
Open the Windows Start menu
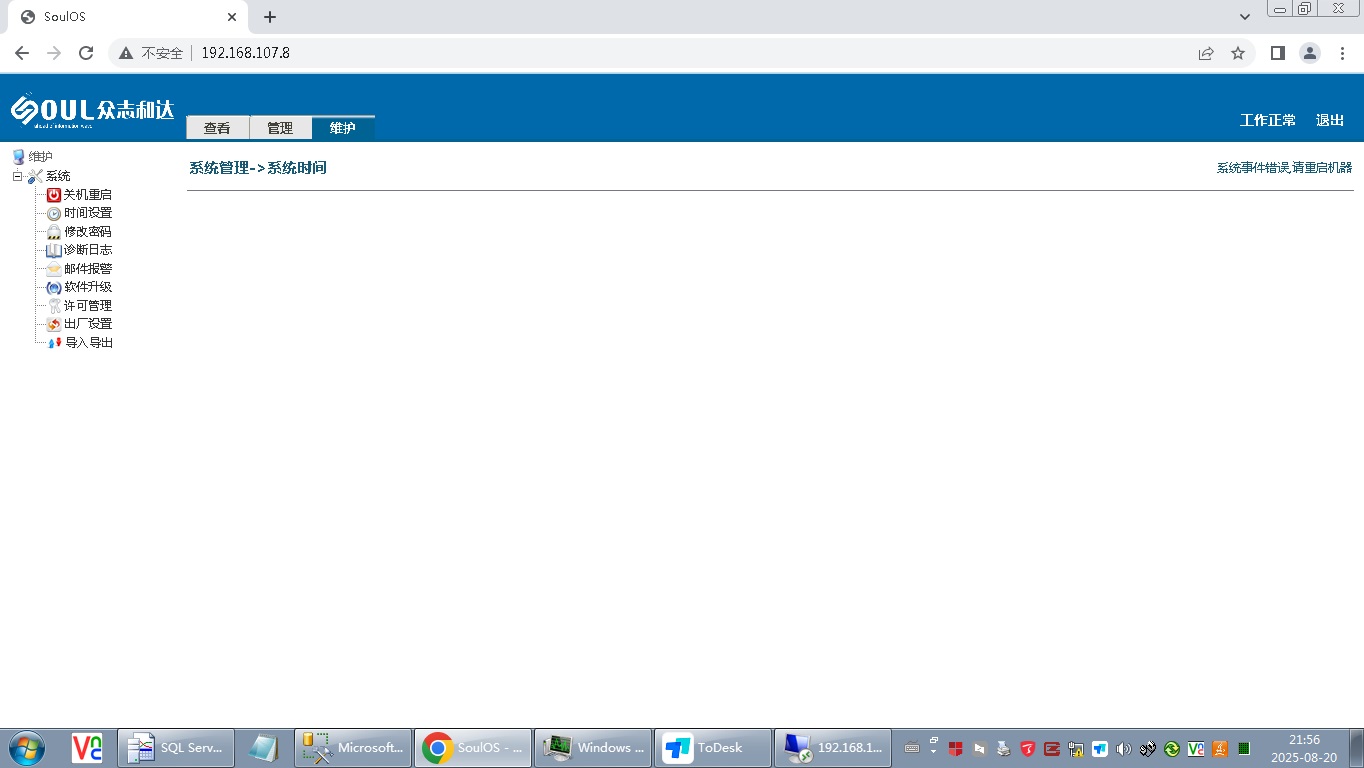(27, 747)
